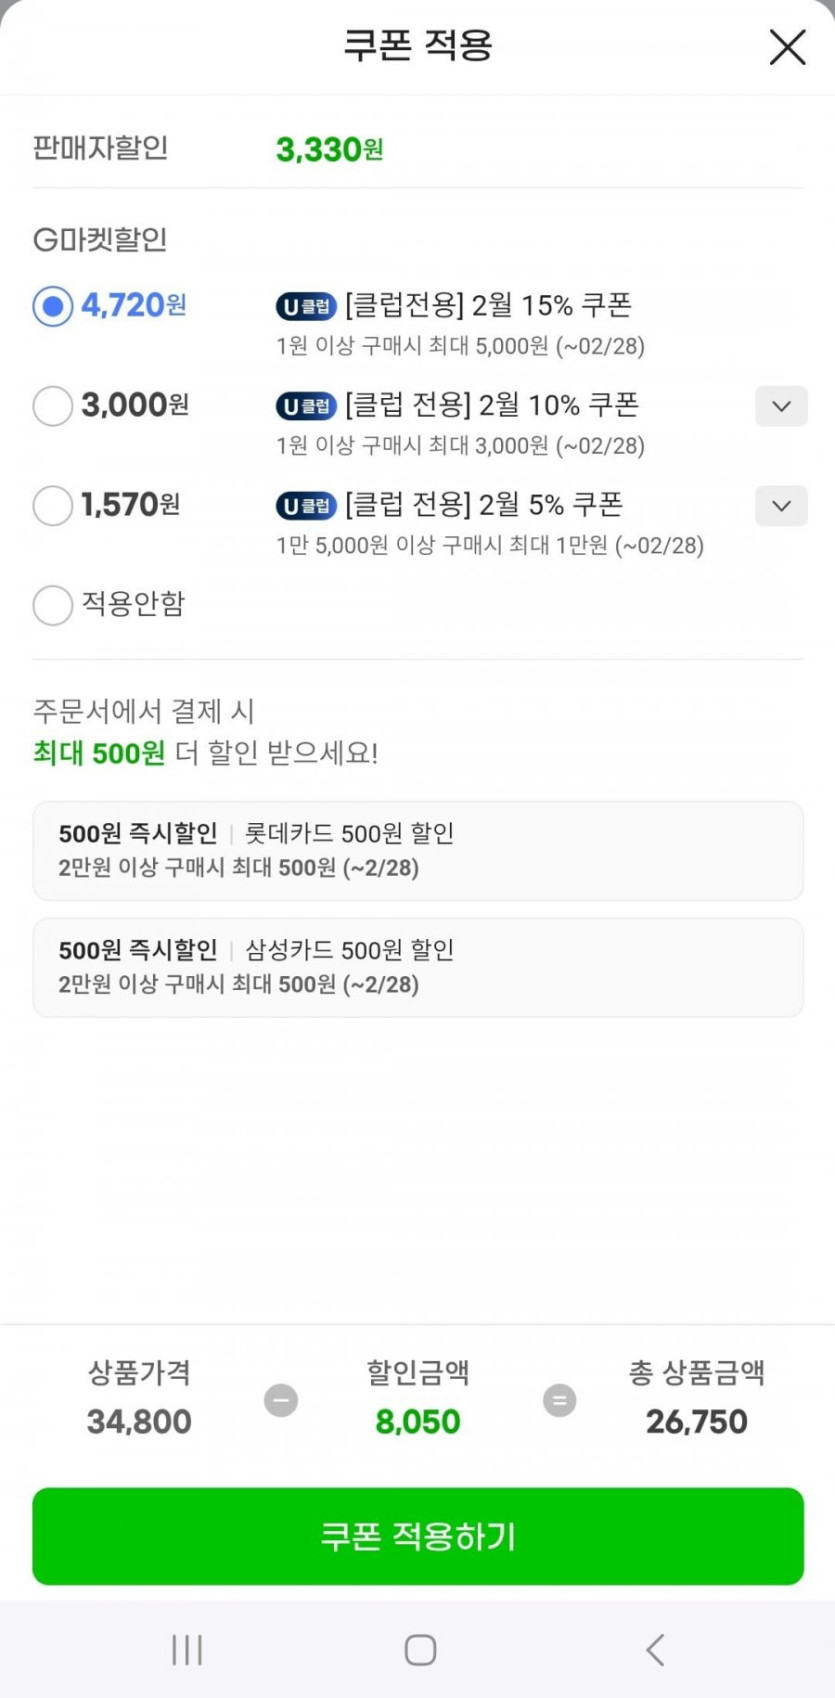This screenshot has width=835, height=1698.
Task: Select the 4,720원 15% club coupon radio
Action: click(53, 306)
